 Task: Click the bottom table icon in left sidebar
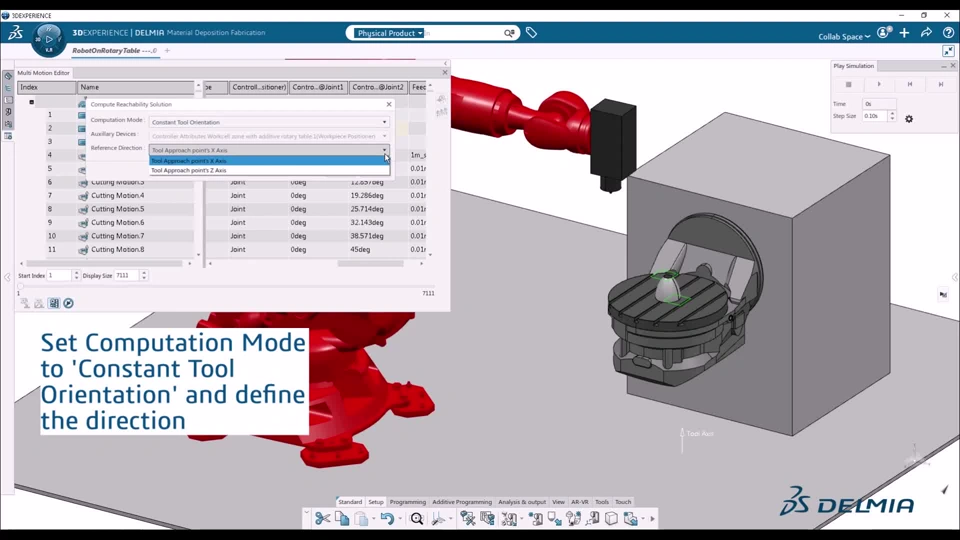click(x=8, y=135)
